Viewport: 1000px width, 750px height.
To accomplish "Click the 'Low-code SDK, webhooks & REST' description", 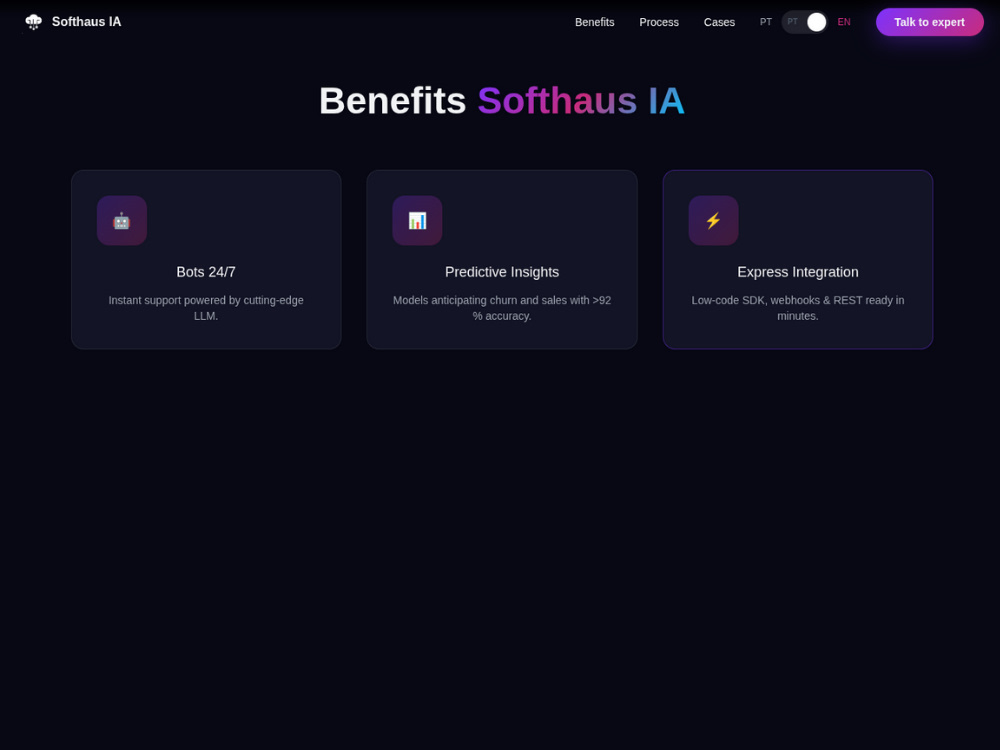I will 797,308.
